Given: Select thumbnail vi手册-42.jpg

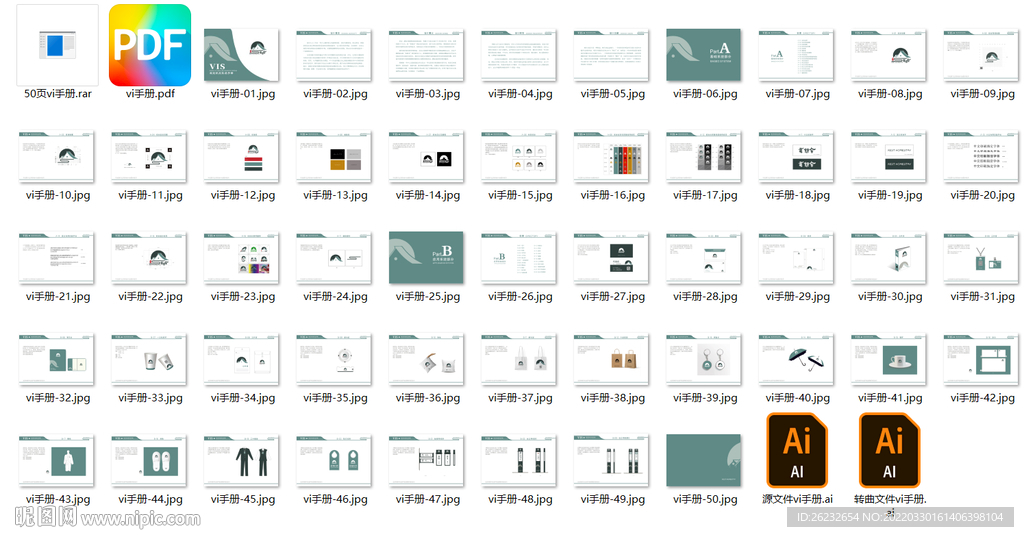Looking at the screenshot, I should coord(982,359).
